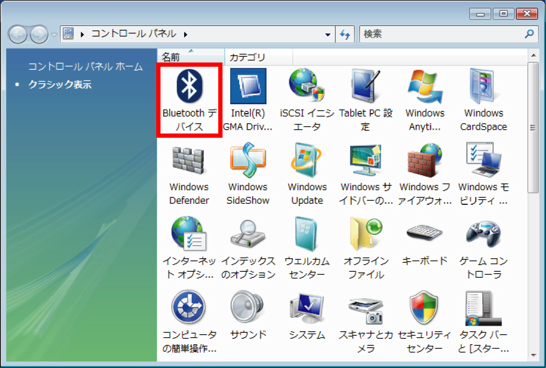Image resolution: width=546 pixels, height=368 pixels.
Task: Minimize the Control Panel window
Action: pyautogui.click(x=481, y=14)
